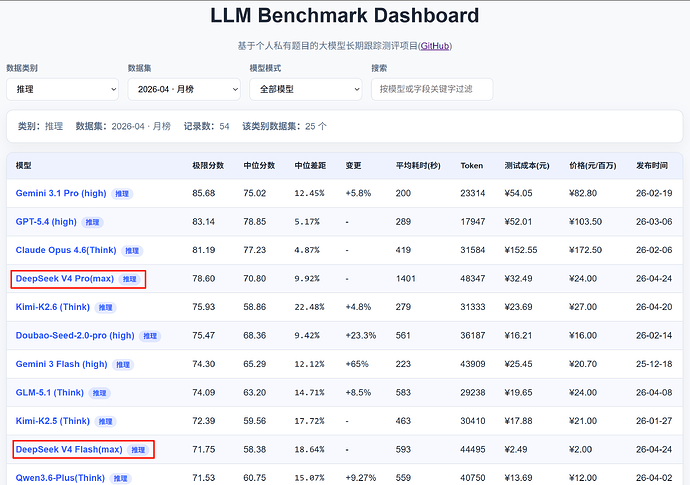
Task: Open the 数据集 dropdown showing 2026-04 · 月榜
Action: (184, 89)
